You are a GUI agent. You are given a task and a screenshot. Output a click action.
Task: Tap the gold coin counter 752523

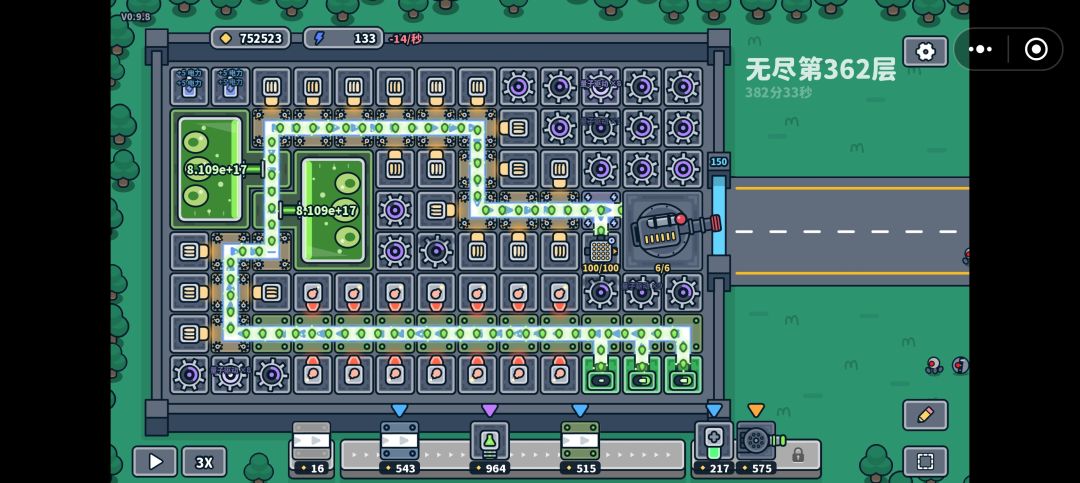click(x=251, y=39)
